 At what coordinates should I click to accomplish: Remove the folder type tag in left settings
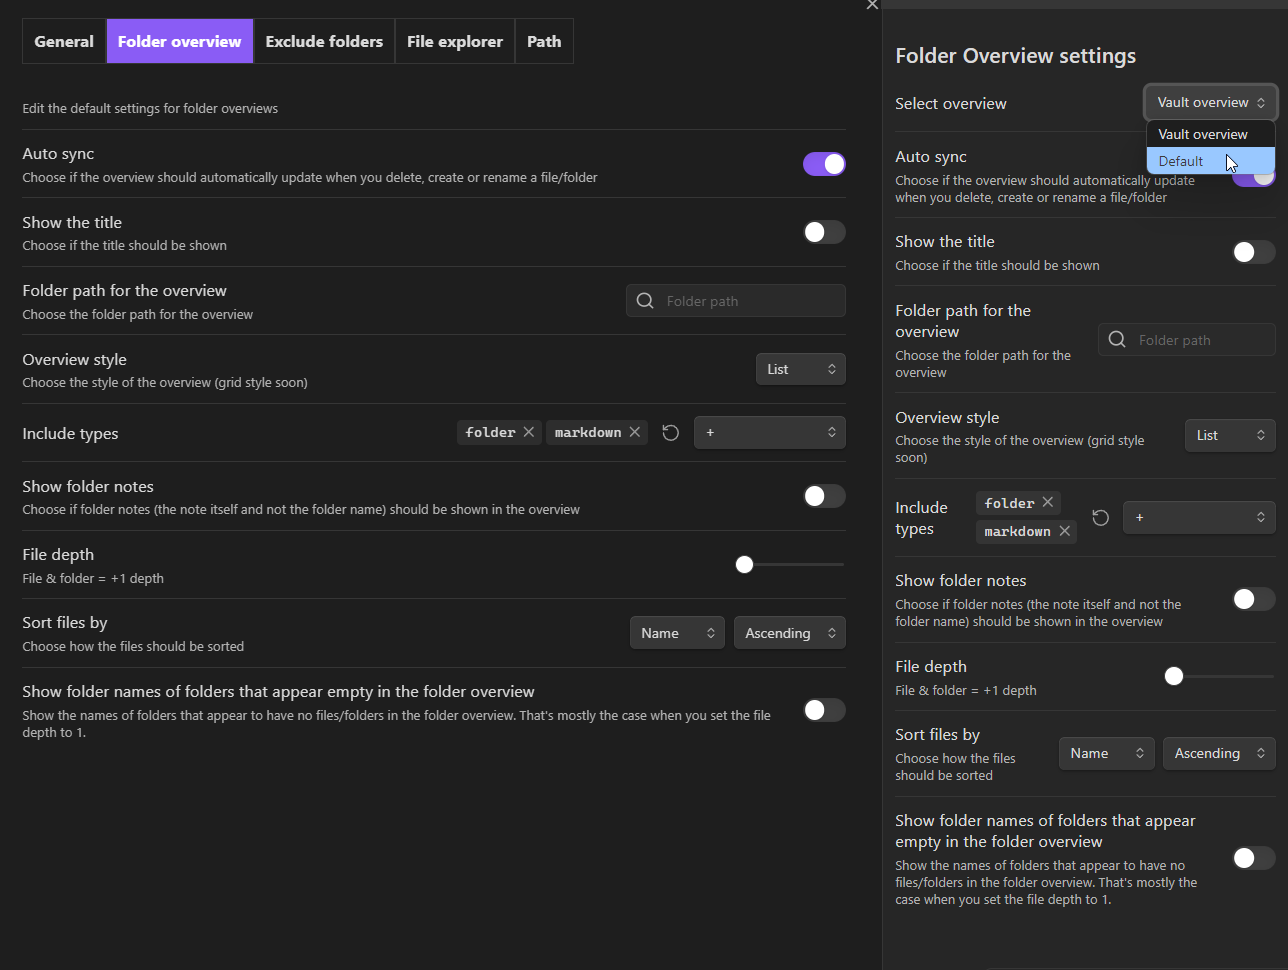pyautogui.click(x=529, y=432)
